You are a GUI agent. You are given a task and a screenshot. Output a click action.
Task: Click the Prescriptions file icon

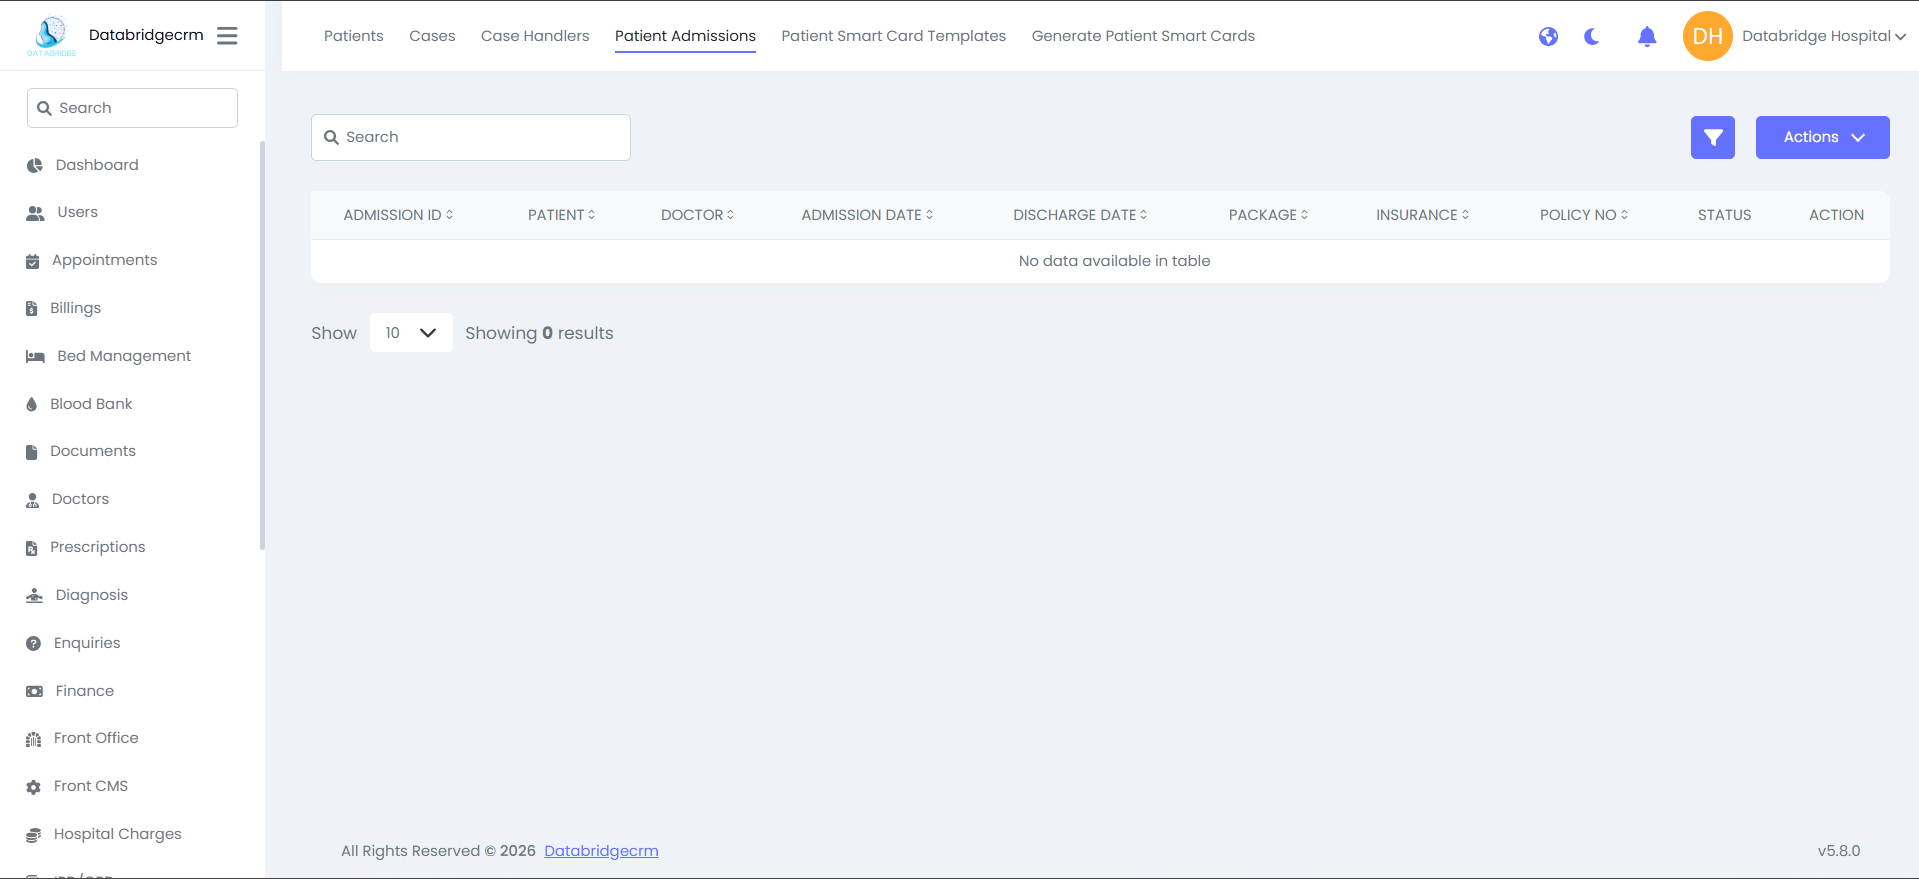32,548
